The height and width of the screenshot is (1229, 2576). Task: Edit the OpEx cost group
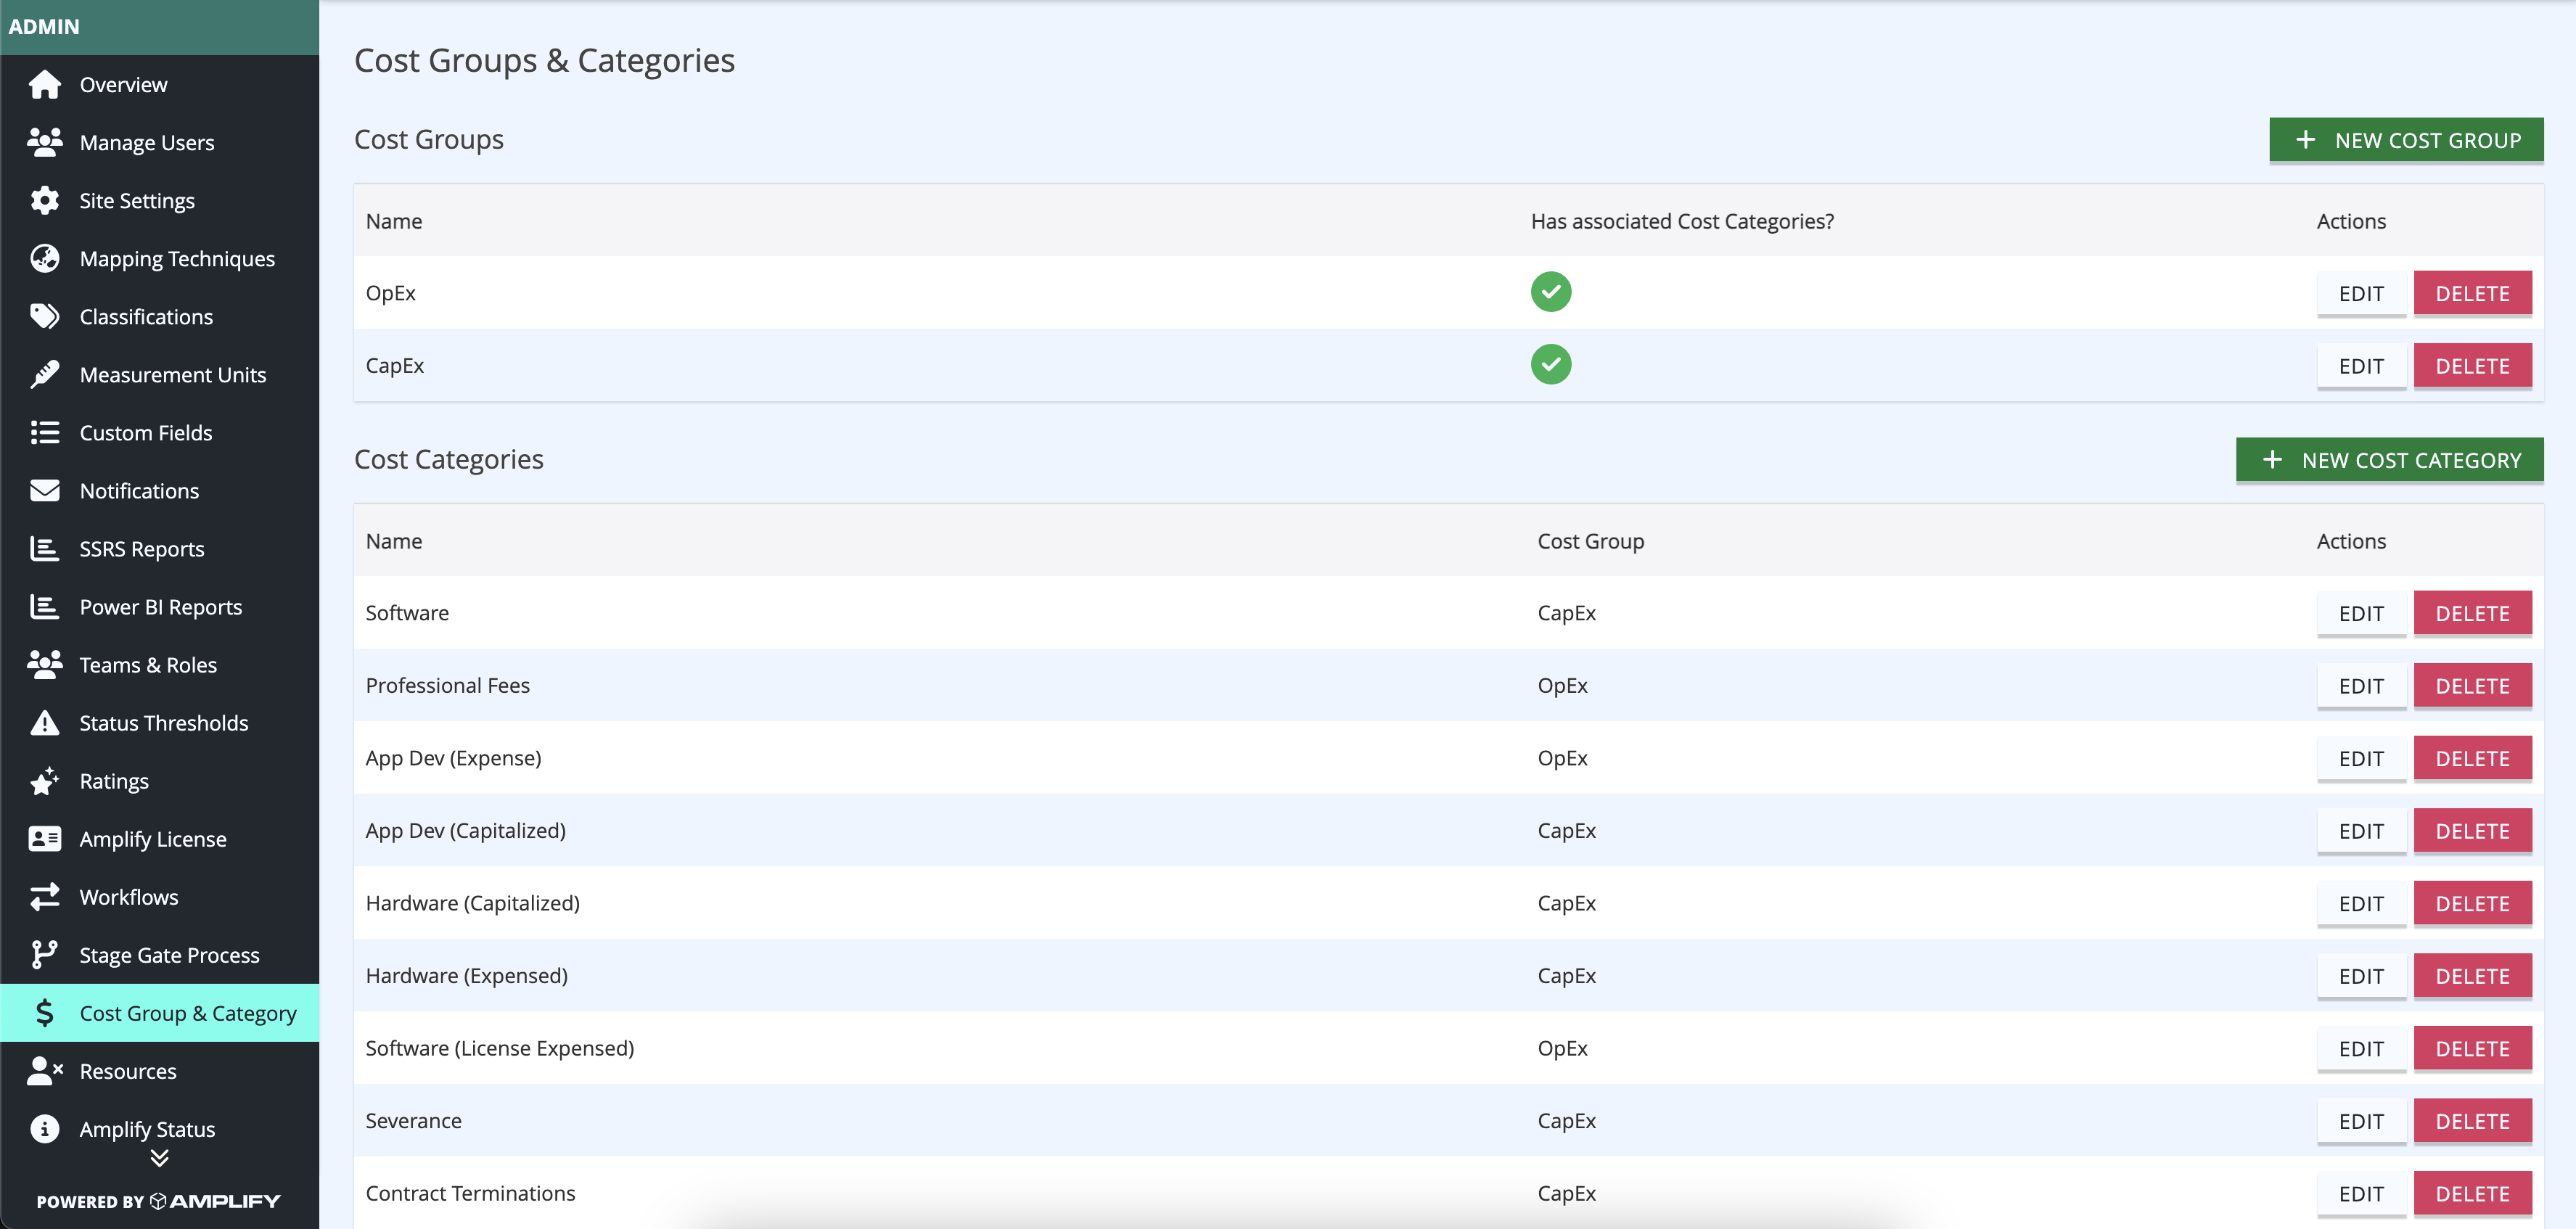[2361, 293]
